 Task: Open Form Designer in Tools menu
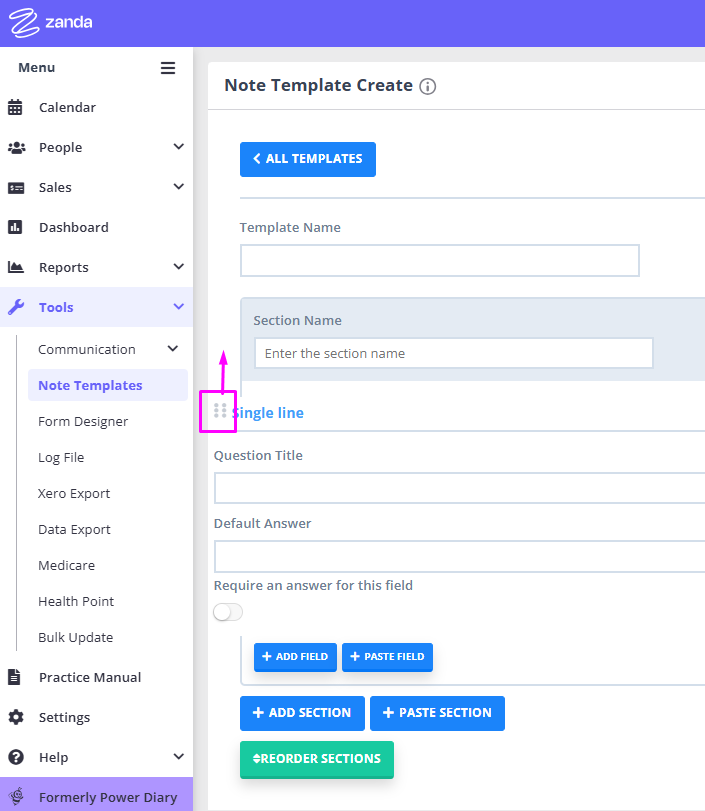[83, 422]
